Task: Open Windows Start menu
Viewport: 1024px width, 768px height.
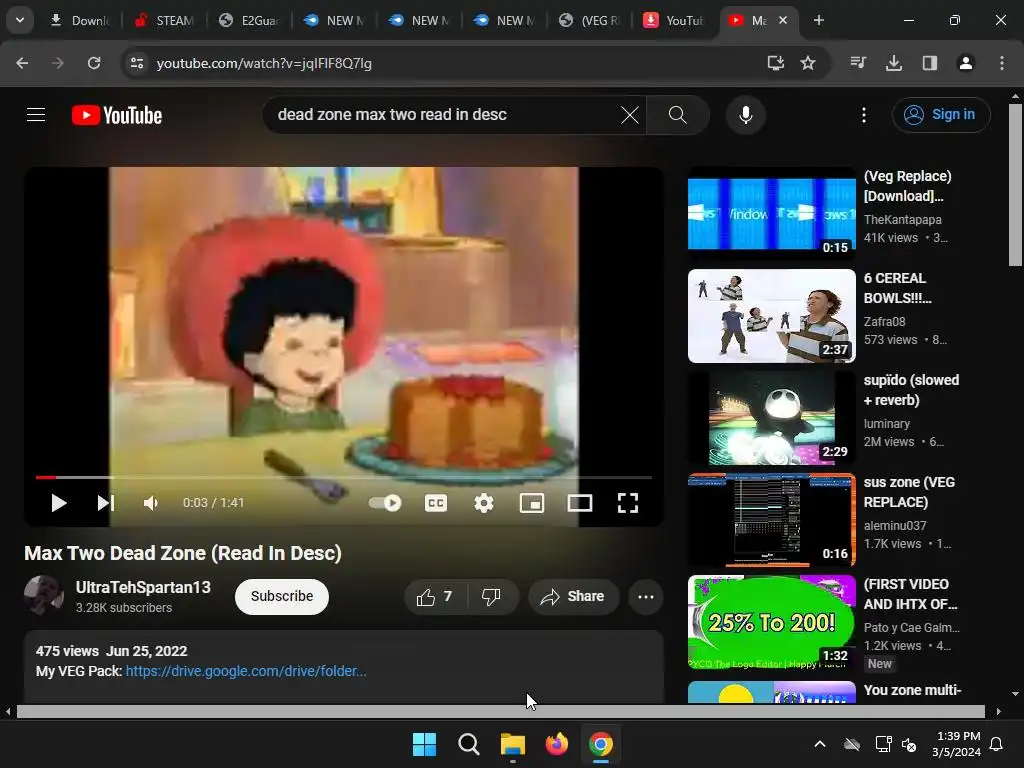Action: coord(424,744)
